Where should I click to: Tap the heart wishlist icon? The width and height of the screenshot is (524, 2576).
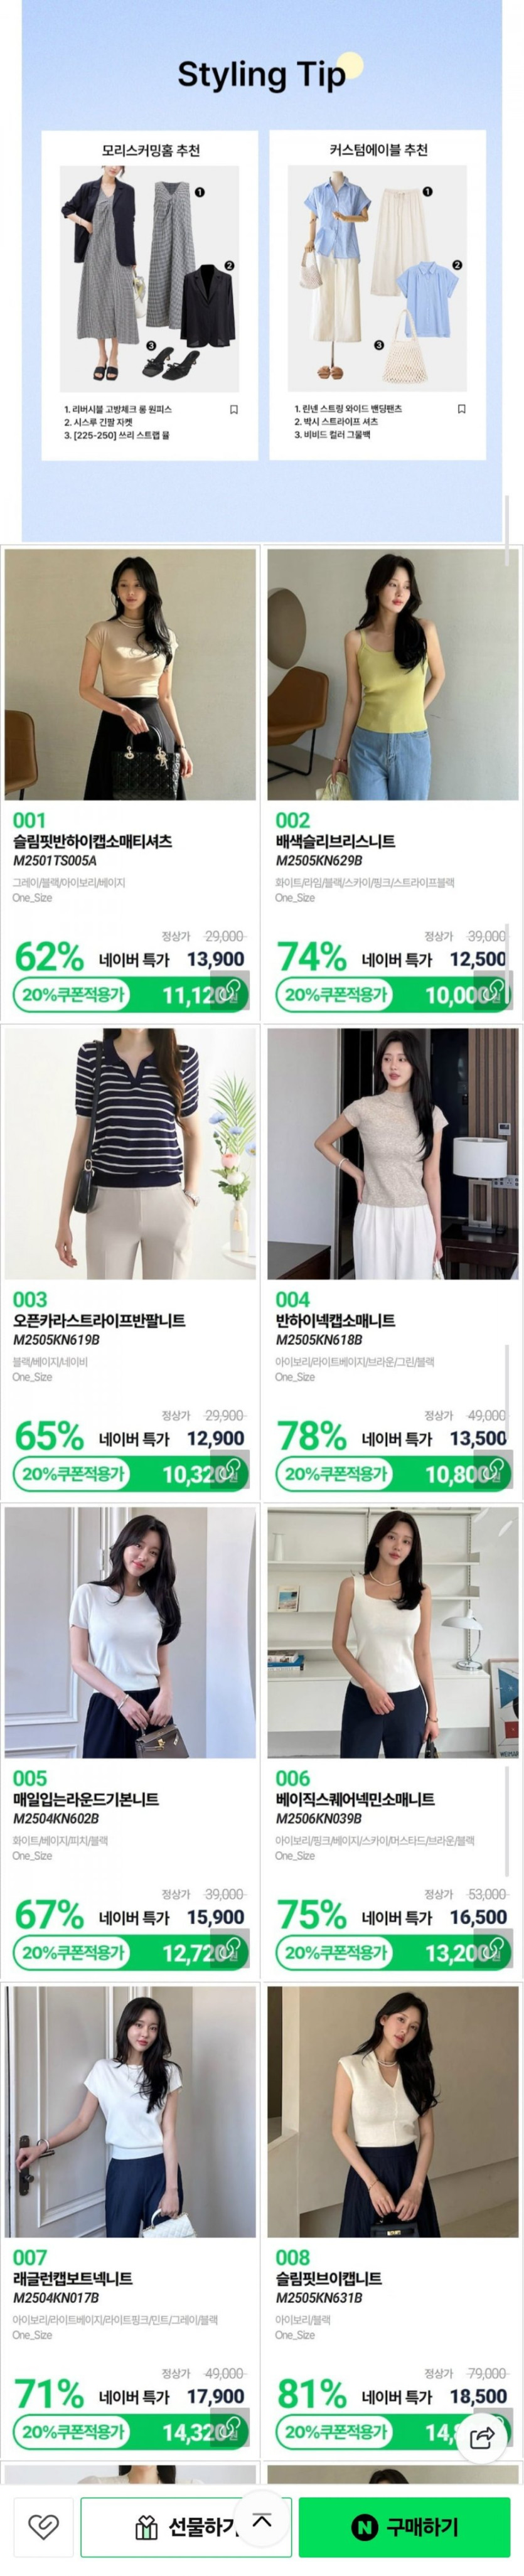tap(43, 2526)
